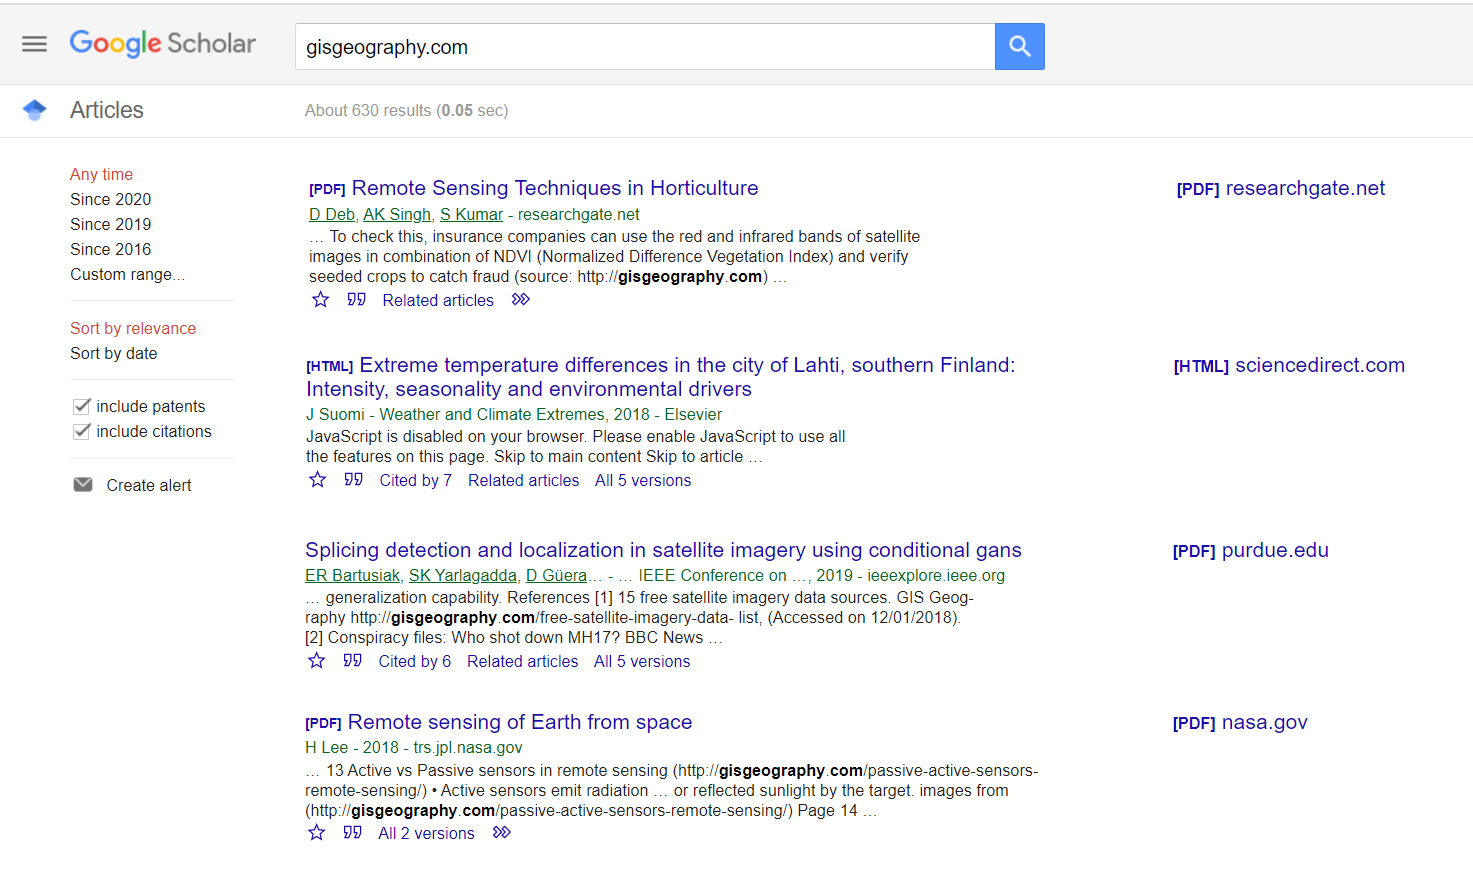Cite the Splicing detection article

[x=353, y=660]
